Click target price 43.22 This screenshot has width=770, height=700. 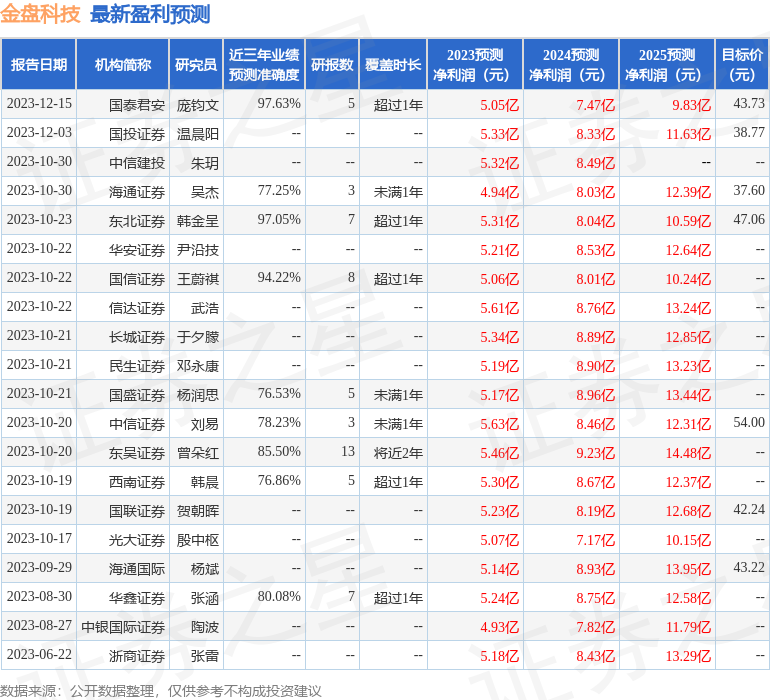[x=749, y=567]
